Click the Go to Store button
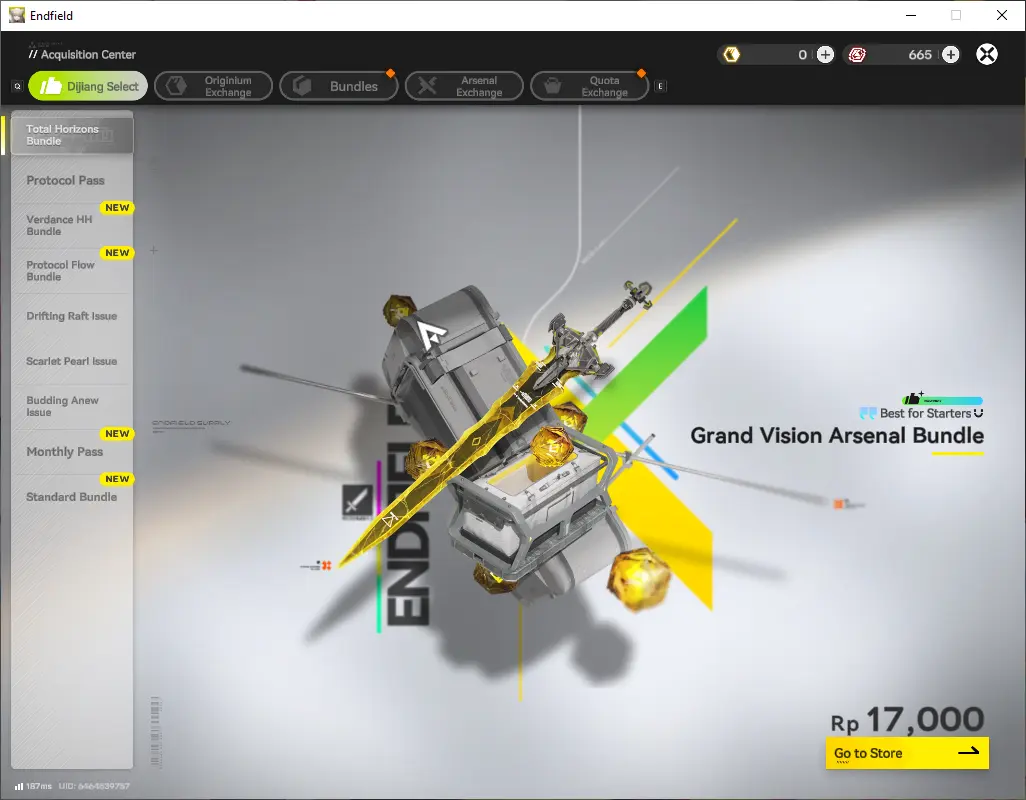 (907, 753)
